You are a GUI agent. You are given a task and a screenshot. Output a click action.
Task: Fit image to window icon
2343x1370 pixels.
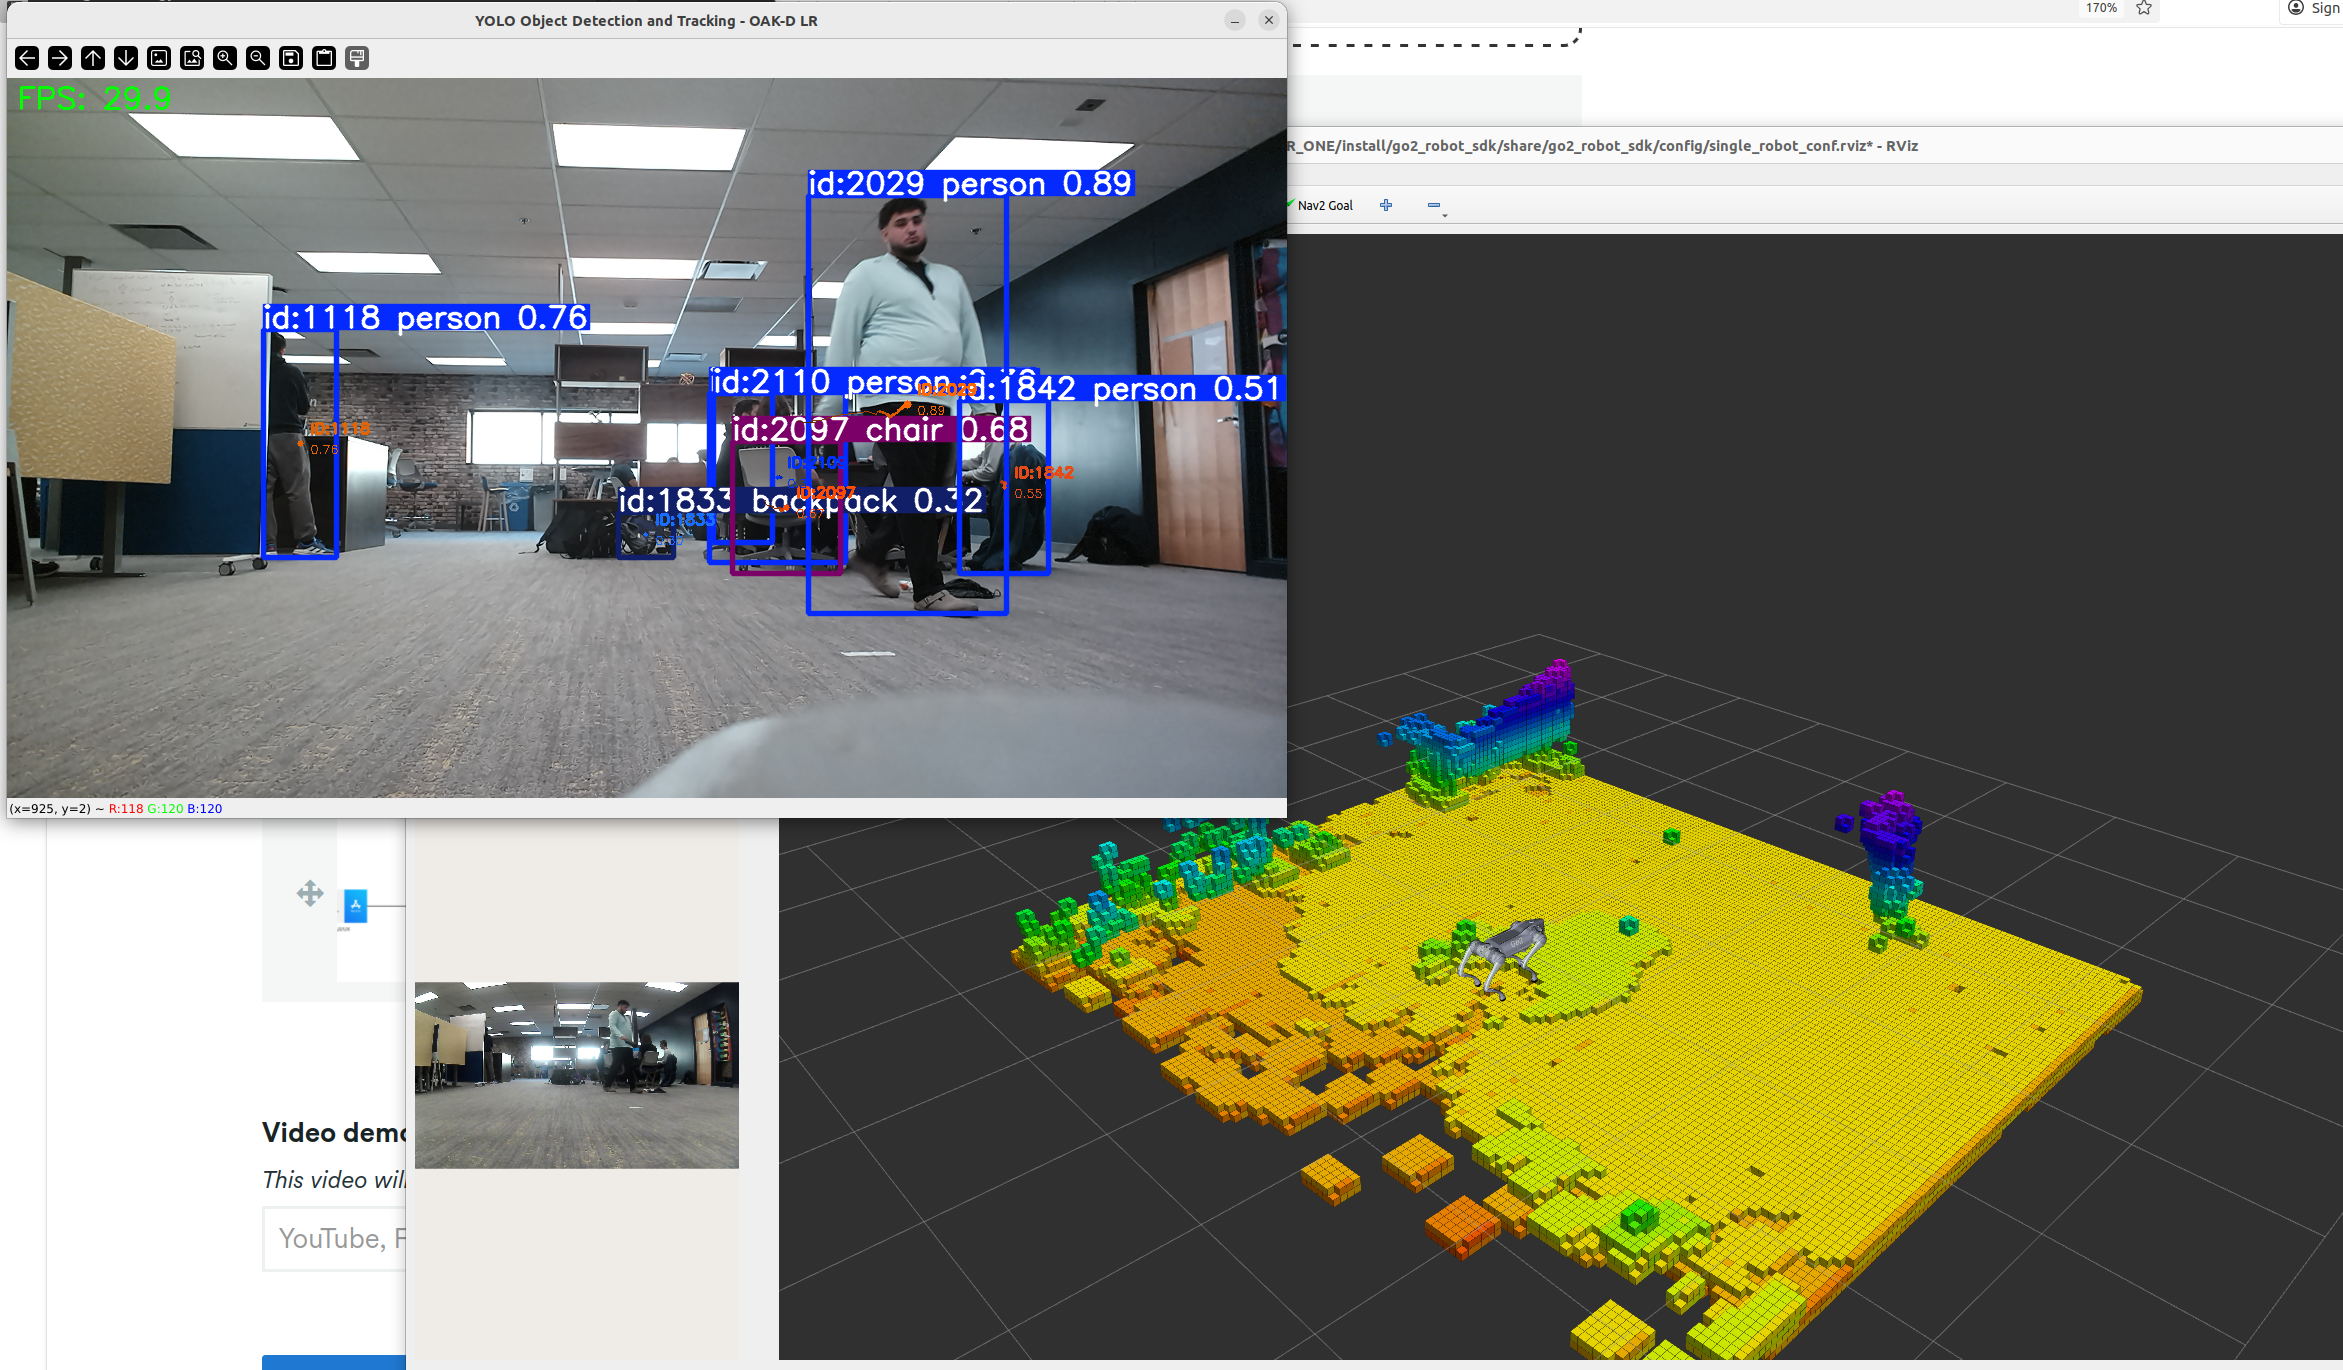click(192, 58)
